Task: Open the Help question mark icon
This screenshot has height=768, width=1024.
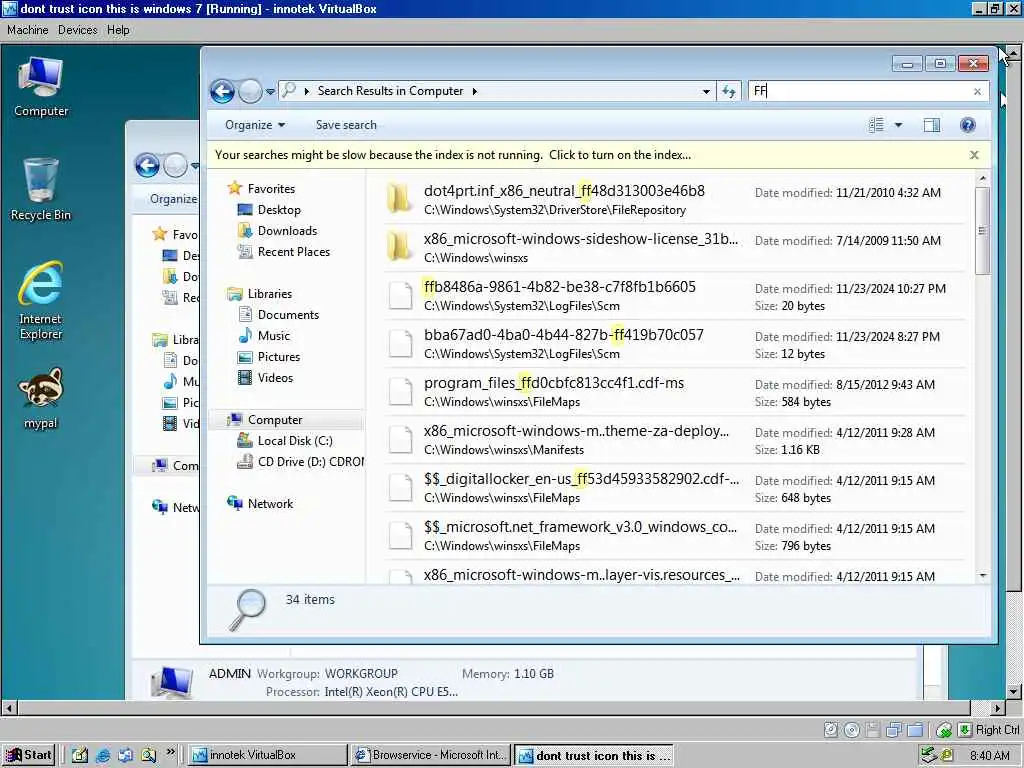Action: [x=967, y=125]
